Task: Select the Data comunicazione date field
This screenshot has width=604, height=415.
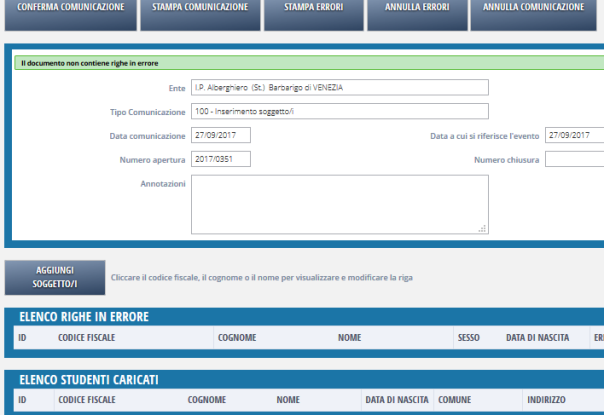Action: coord(220,135)
